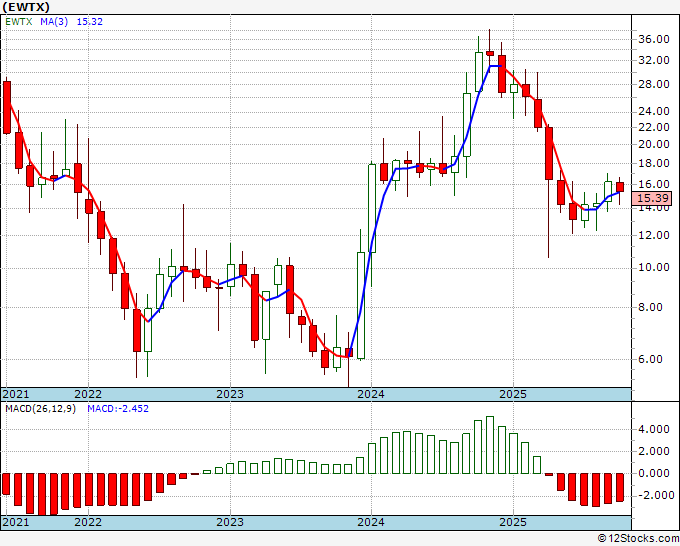This screenshot has width=680, height=546.
Task: Click 2025 on the price chart timeline
Action: tap(513, 394)
